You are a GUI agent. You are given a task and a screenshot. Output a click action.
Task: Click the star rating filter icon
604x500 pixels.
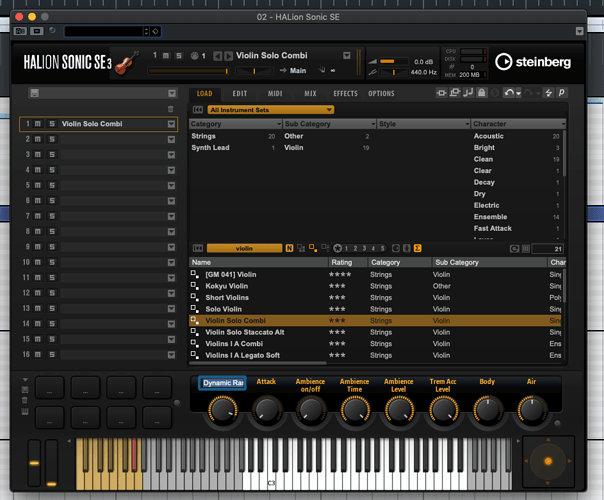pos(337,248)
